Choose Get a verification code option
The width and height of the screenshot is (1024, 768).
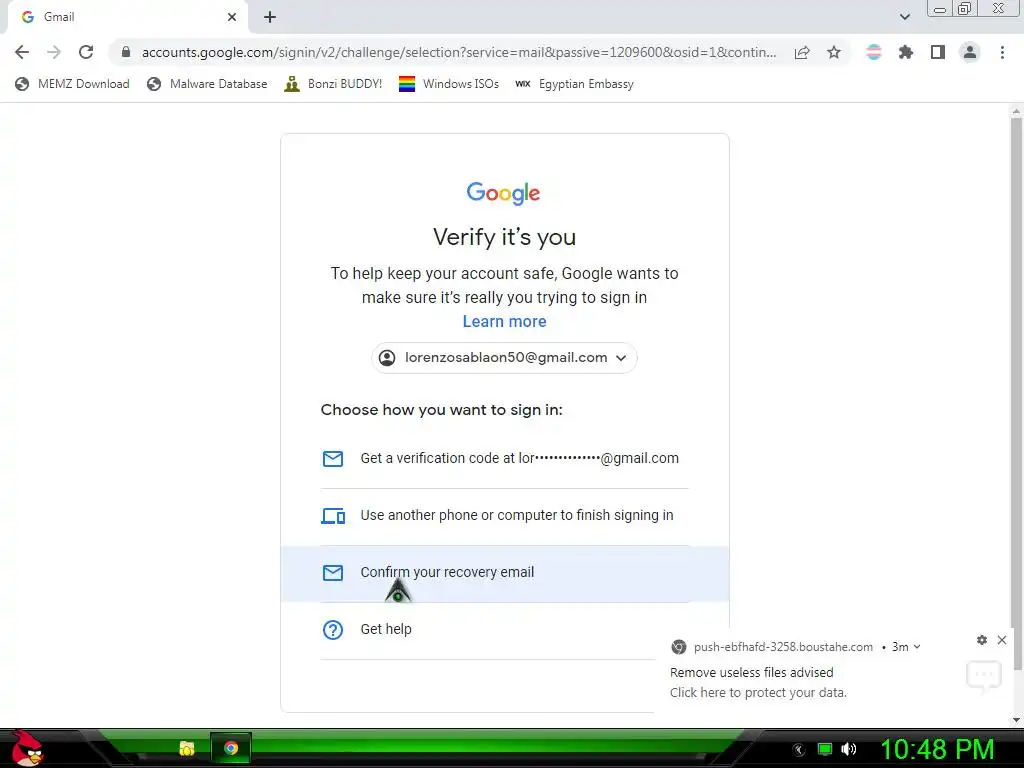504,458
